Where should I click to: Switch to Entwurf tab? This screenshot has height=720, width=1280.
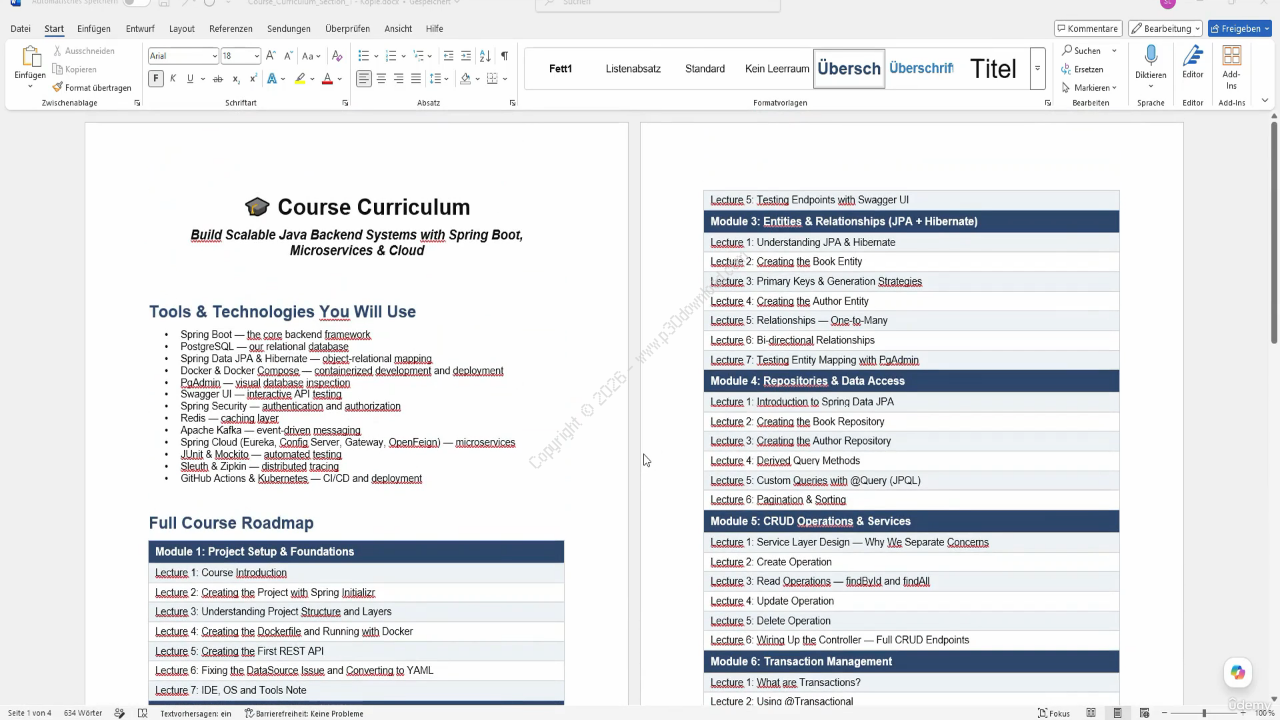[x=140, y=29]
